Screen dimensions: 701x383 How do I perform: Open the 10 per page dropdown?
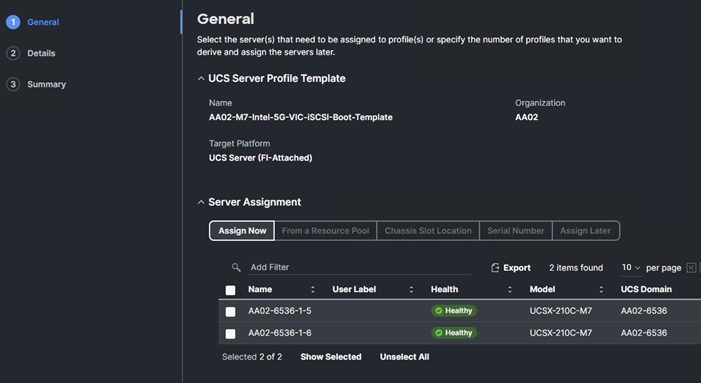pos(631,267)
